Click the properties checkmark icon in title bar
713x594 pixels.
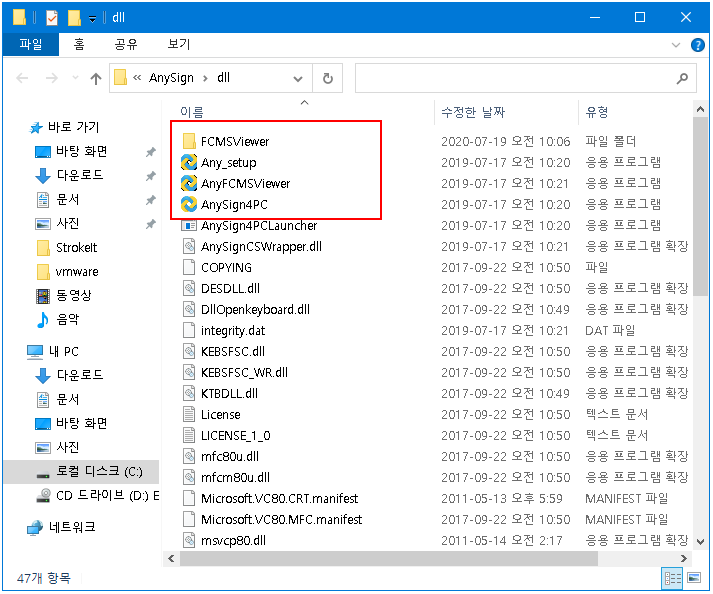[52, 18]
